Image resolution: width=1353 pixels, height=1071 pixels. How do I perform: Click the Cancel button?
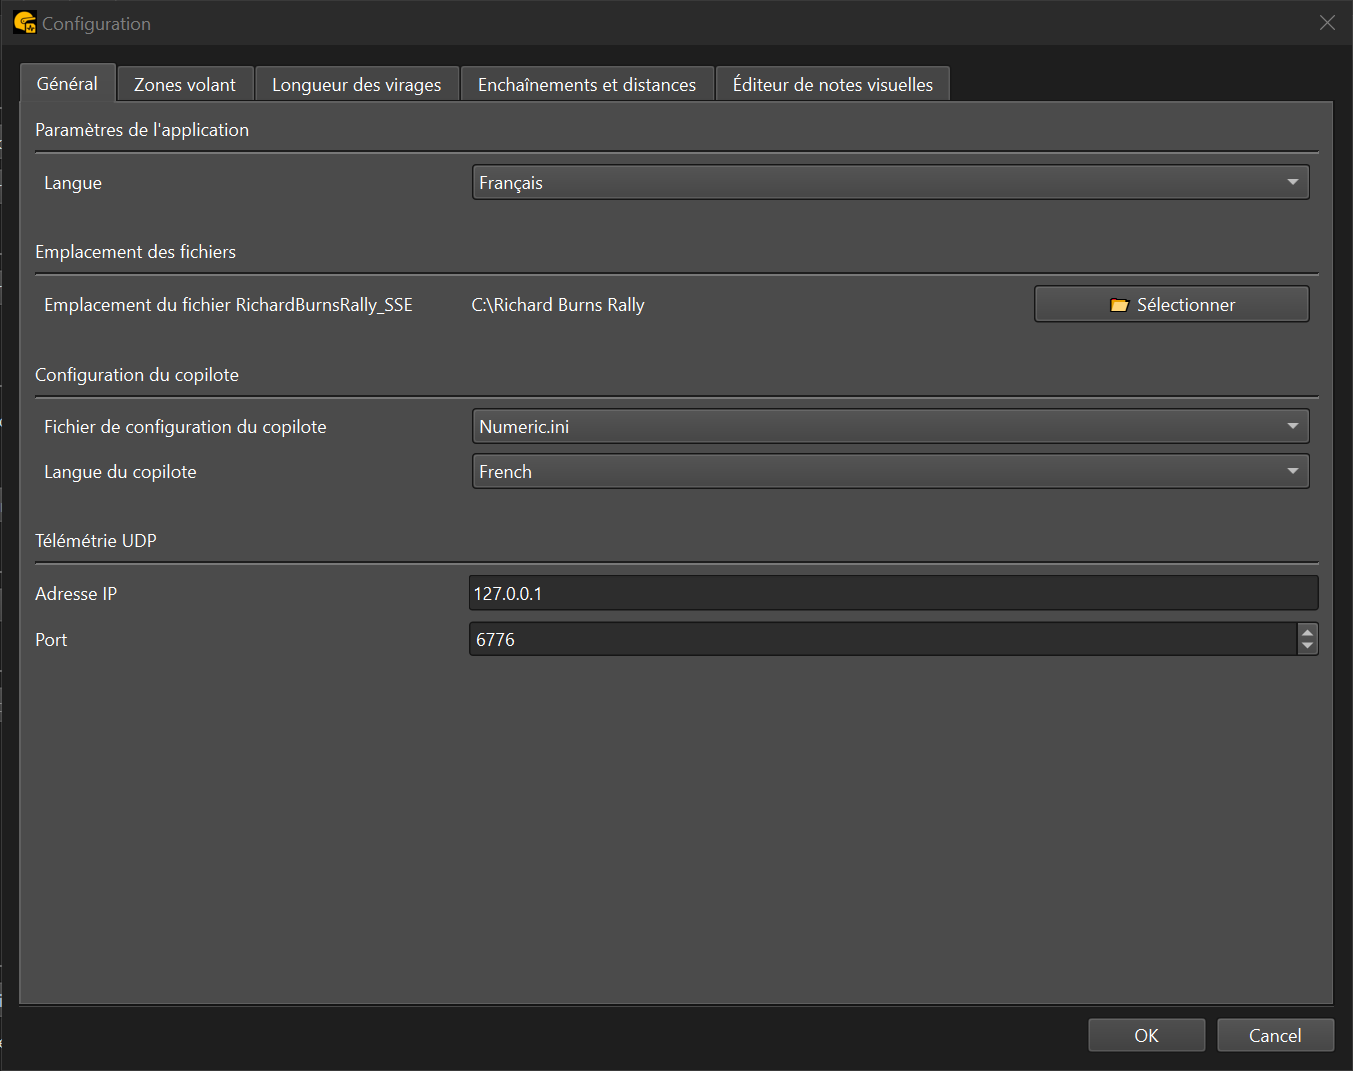pyautogui.click(x=1275, y=1036)
